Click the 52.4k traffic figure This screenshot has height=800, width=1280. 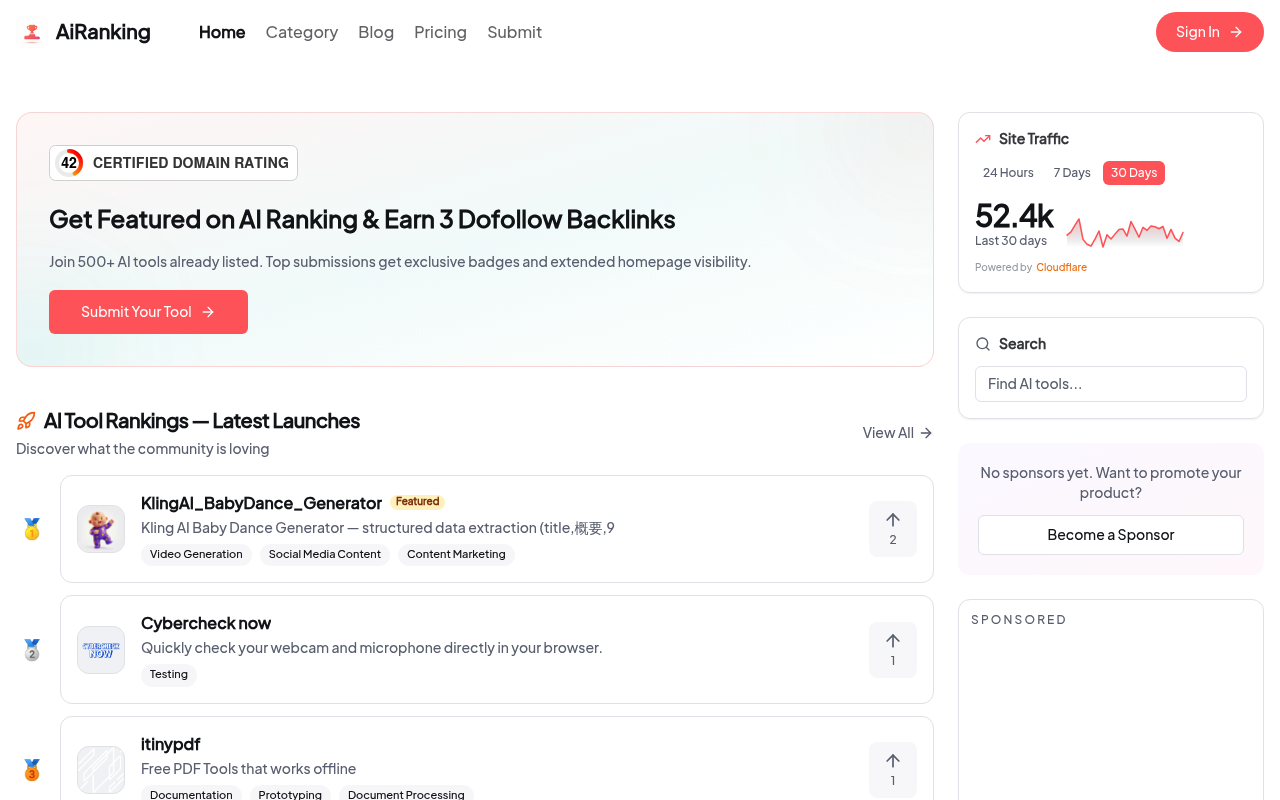pyautogui.click(x=1014, y=216)
